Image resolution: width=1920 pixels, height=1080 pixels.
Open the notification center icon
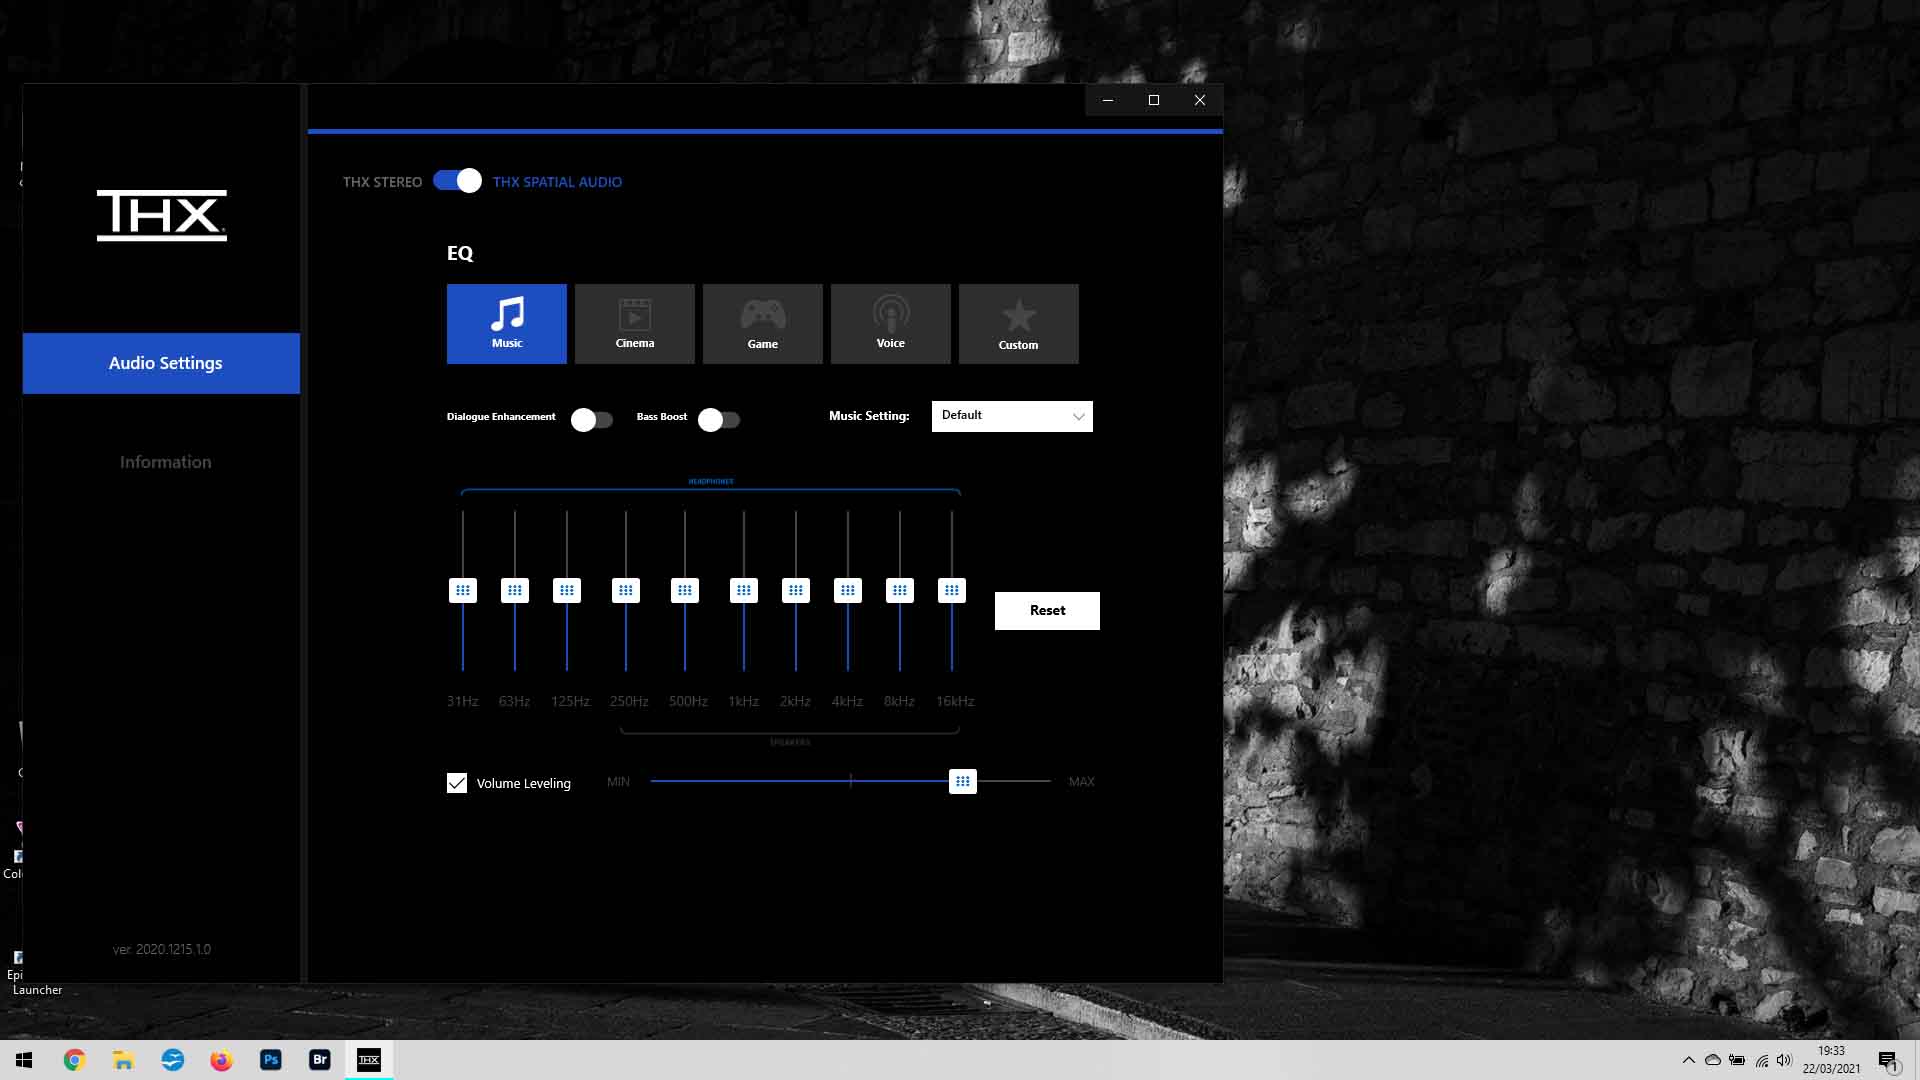click(1888, 1060)
